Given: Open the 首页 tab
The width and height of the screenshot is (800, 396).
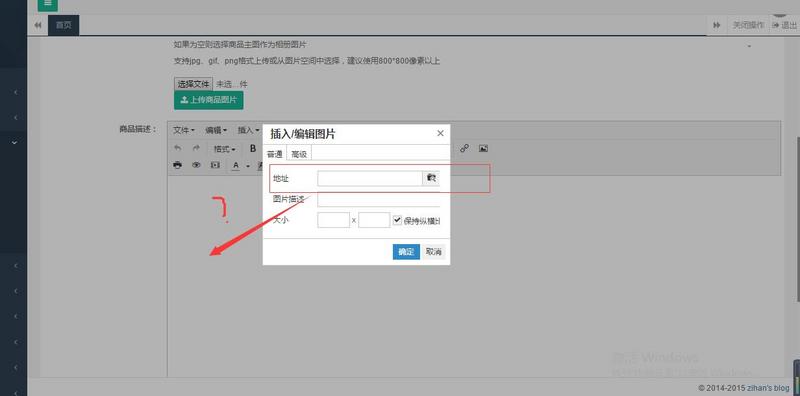Looking at the screenshot, I should coord(64,25).
